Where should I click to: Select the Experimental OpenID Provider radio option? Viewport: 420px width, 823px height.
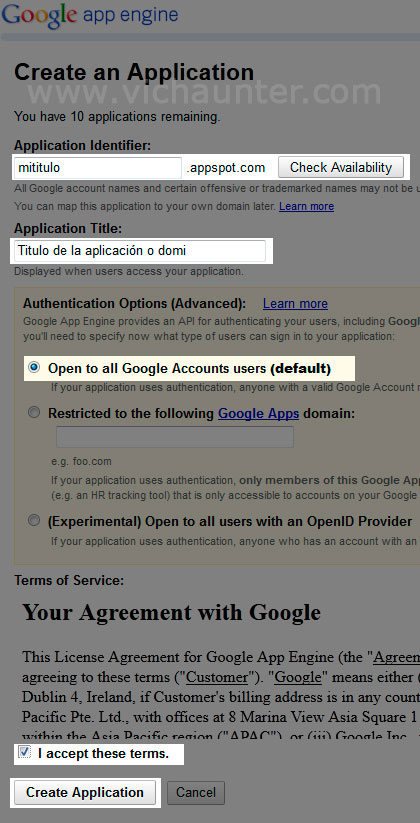pyautogui.click(x=34, y=521)
